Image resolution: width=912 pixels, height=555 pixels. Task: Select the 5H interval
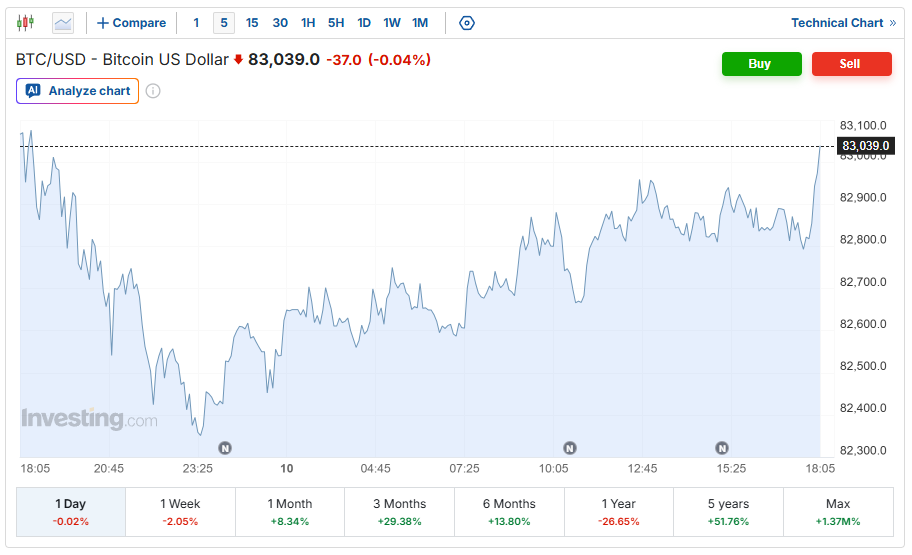[x=336, y=23]
